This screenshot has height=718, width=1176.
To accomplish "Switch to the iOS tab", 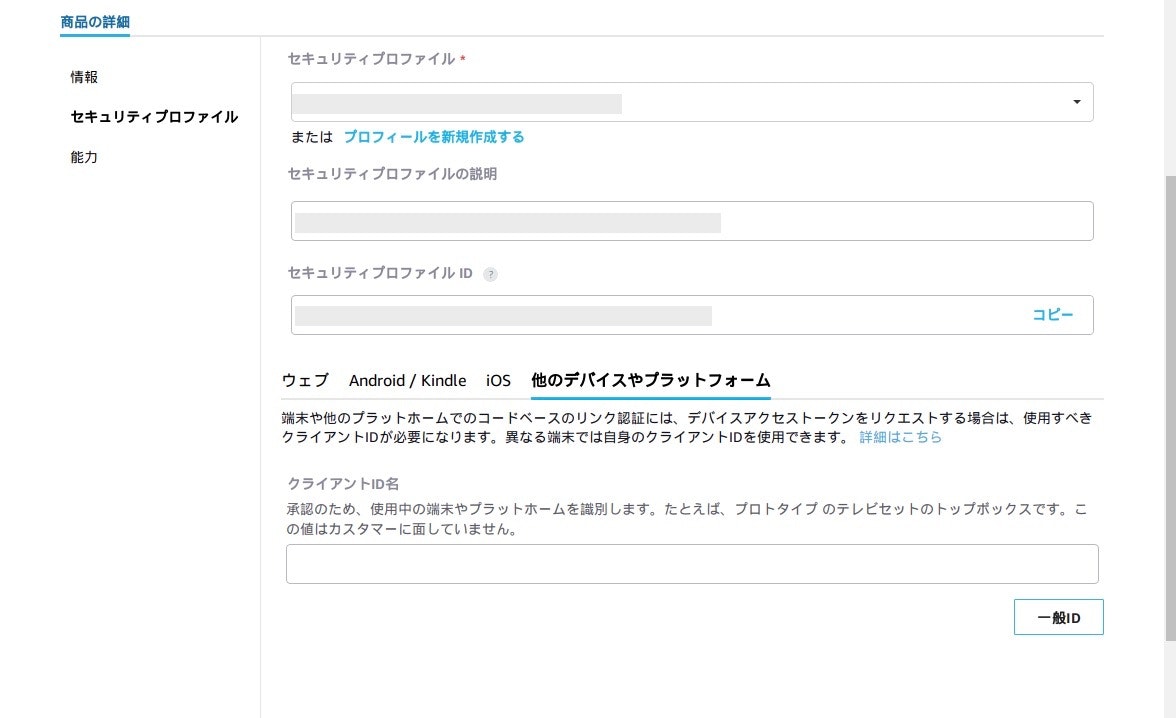I will tap(498, 380).
